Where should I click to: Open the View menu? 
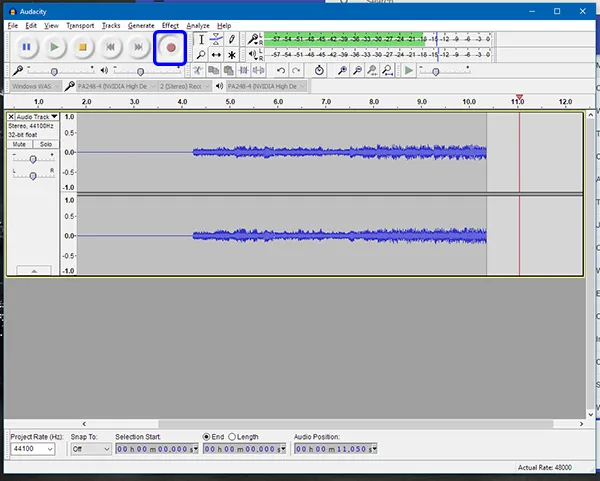point(51,26)
